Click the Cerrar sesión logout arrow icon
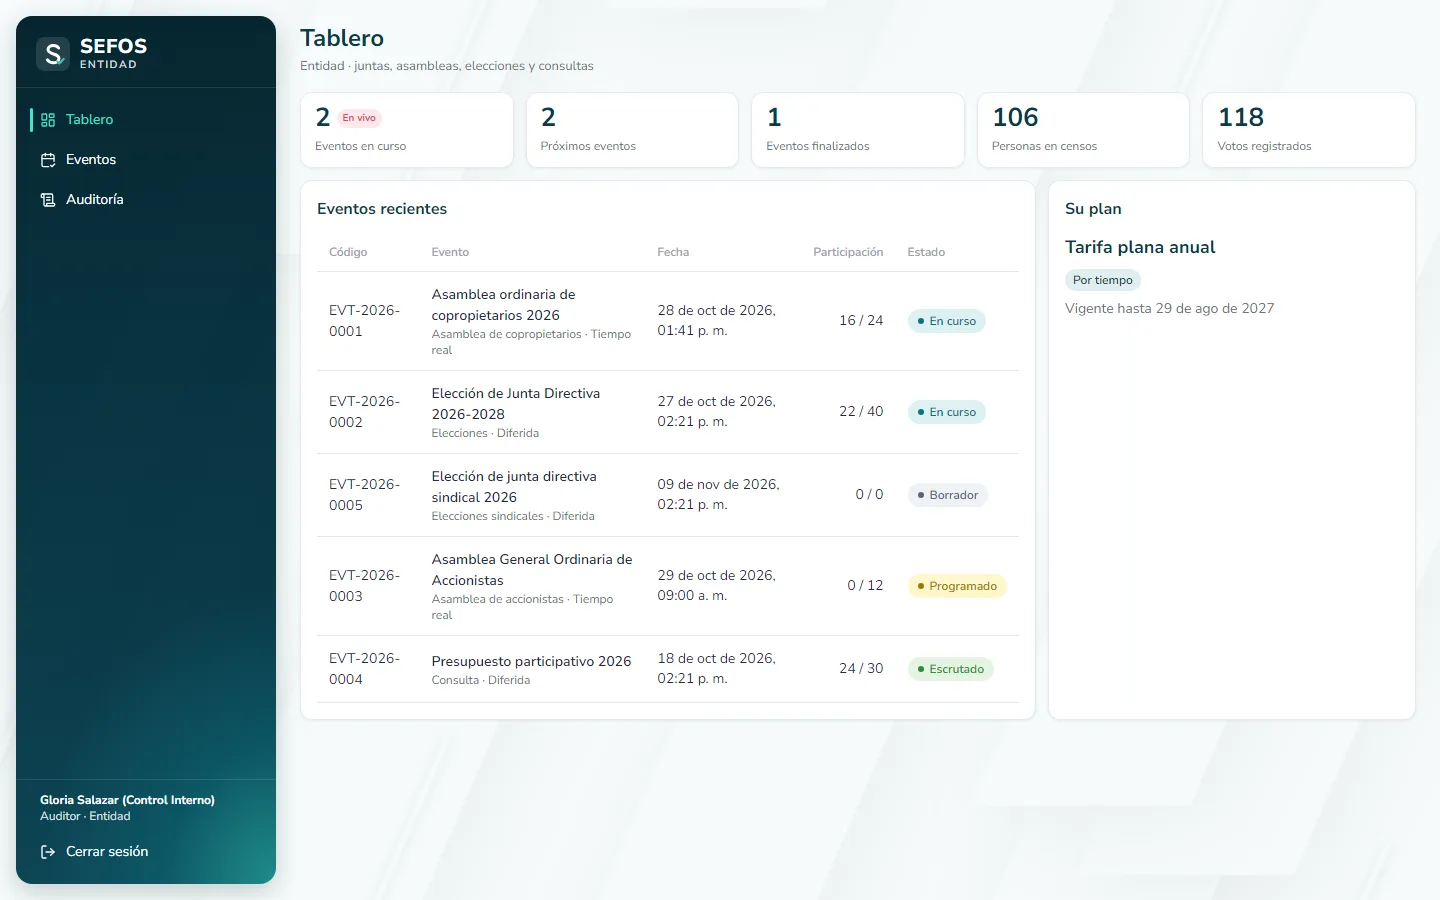Screen dimensions: 1440x900 tap(48, 852)
